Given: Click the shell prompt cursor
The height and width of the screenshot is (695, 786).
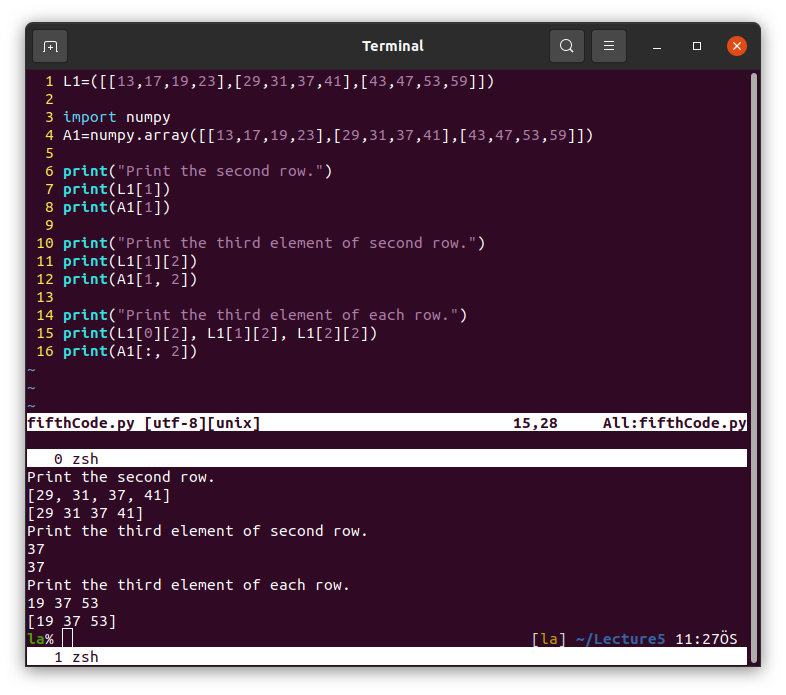Looking at the screenshot, I should pyautogui.click(x=68, y=639).
